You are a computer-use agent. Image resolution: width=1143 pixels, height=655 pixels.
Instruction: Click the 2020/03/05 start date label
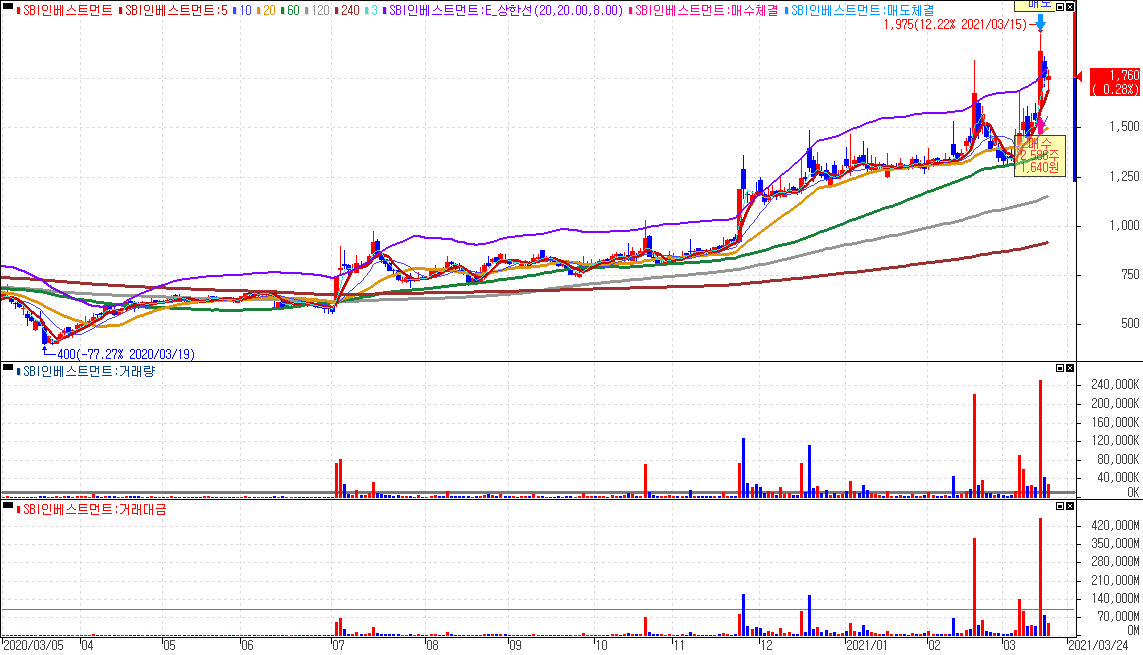(33, 646)
